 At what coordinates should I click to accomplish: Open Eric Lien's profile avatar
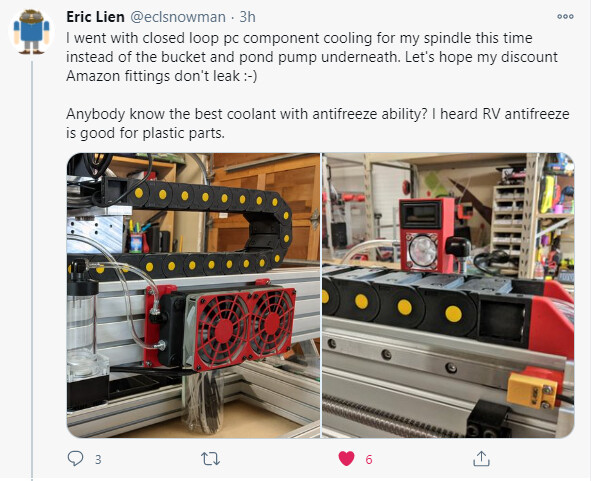pos(31,32)
